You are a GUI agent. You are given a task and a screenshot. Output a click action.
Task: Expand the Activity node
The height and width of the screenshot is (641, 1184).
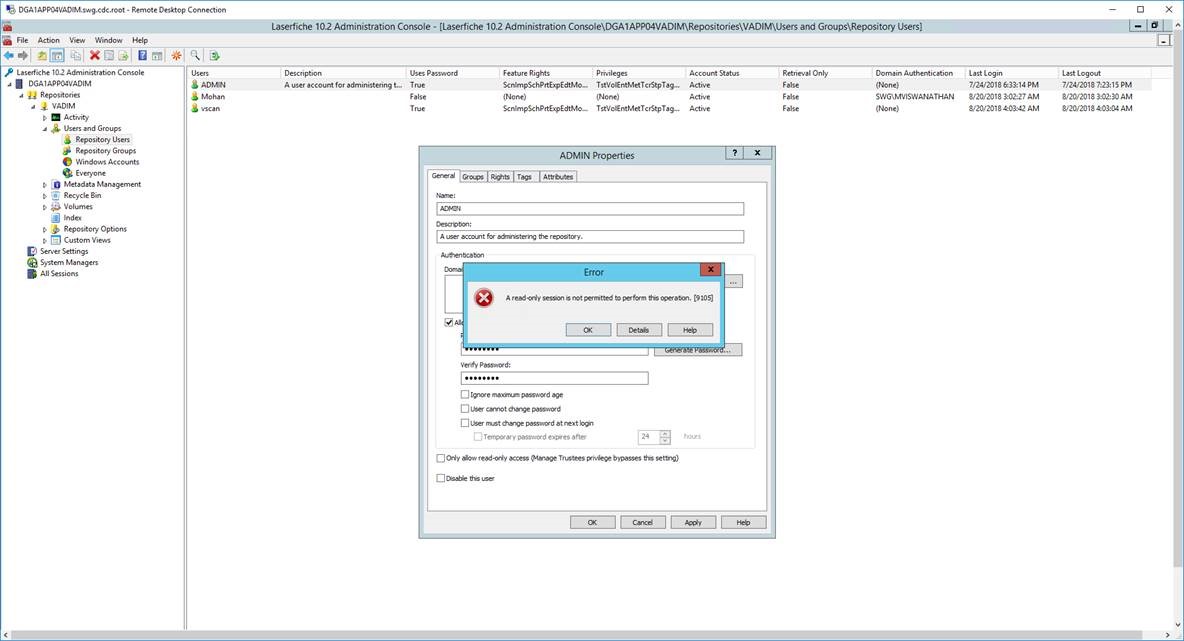click(x=45, y=118)
